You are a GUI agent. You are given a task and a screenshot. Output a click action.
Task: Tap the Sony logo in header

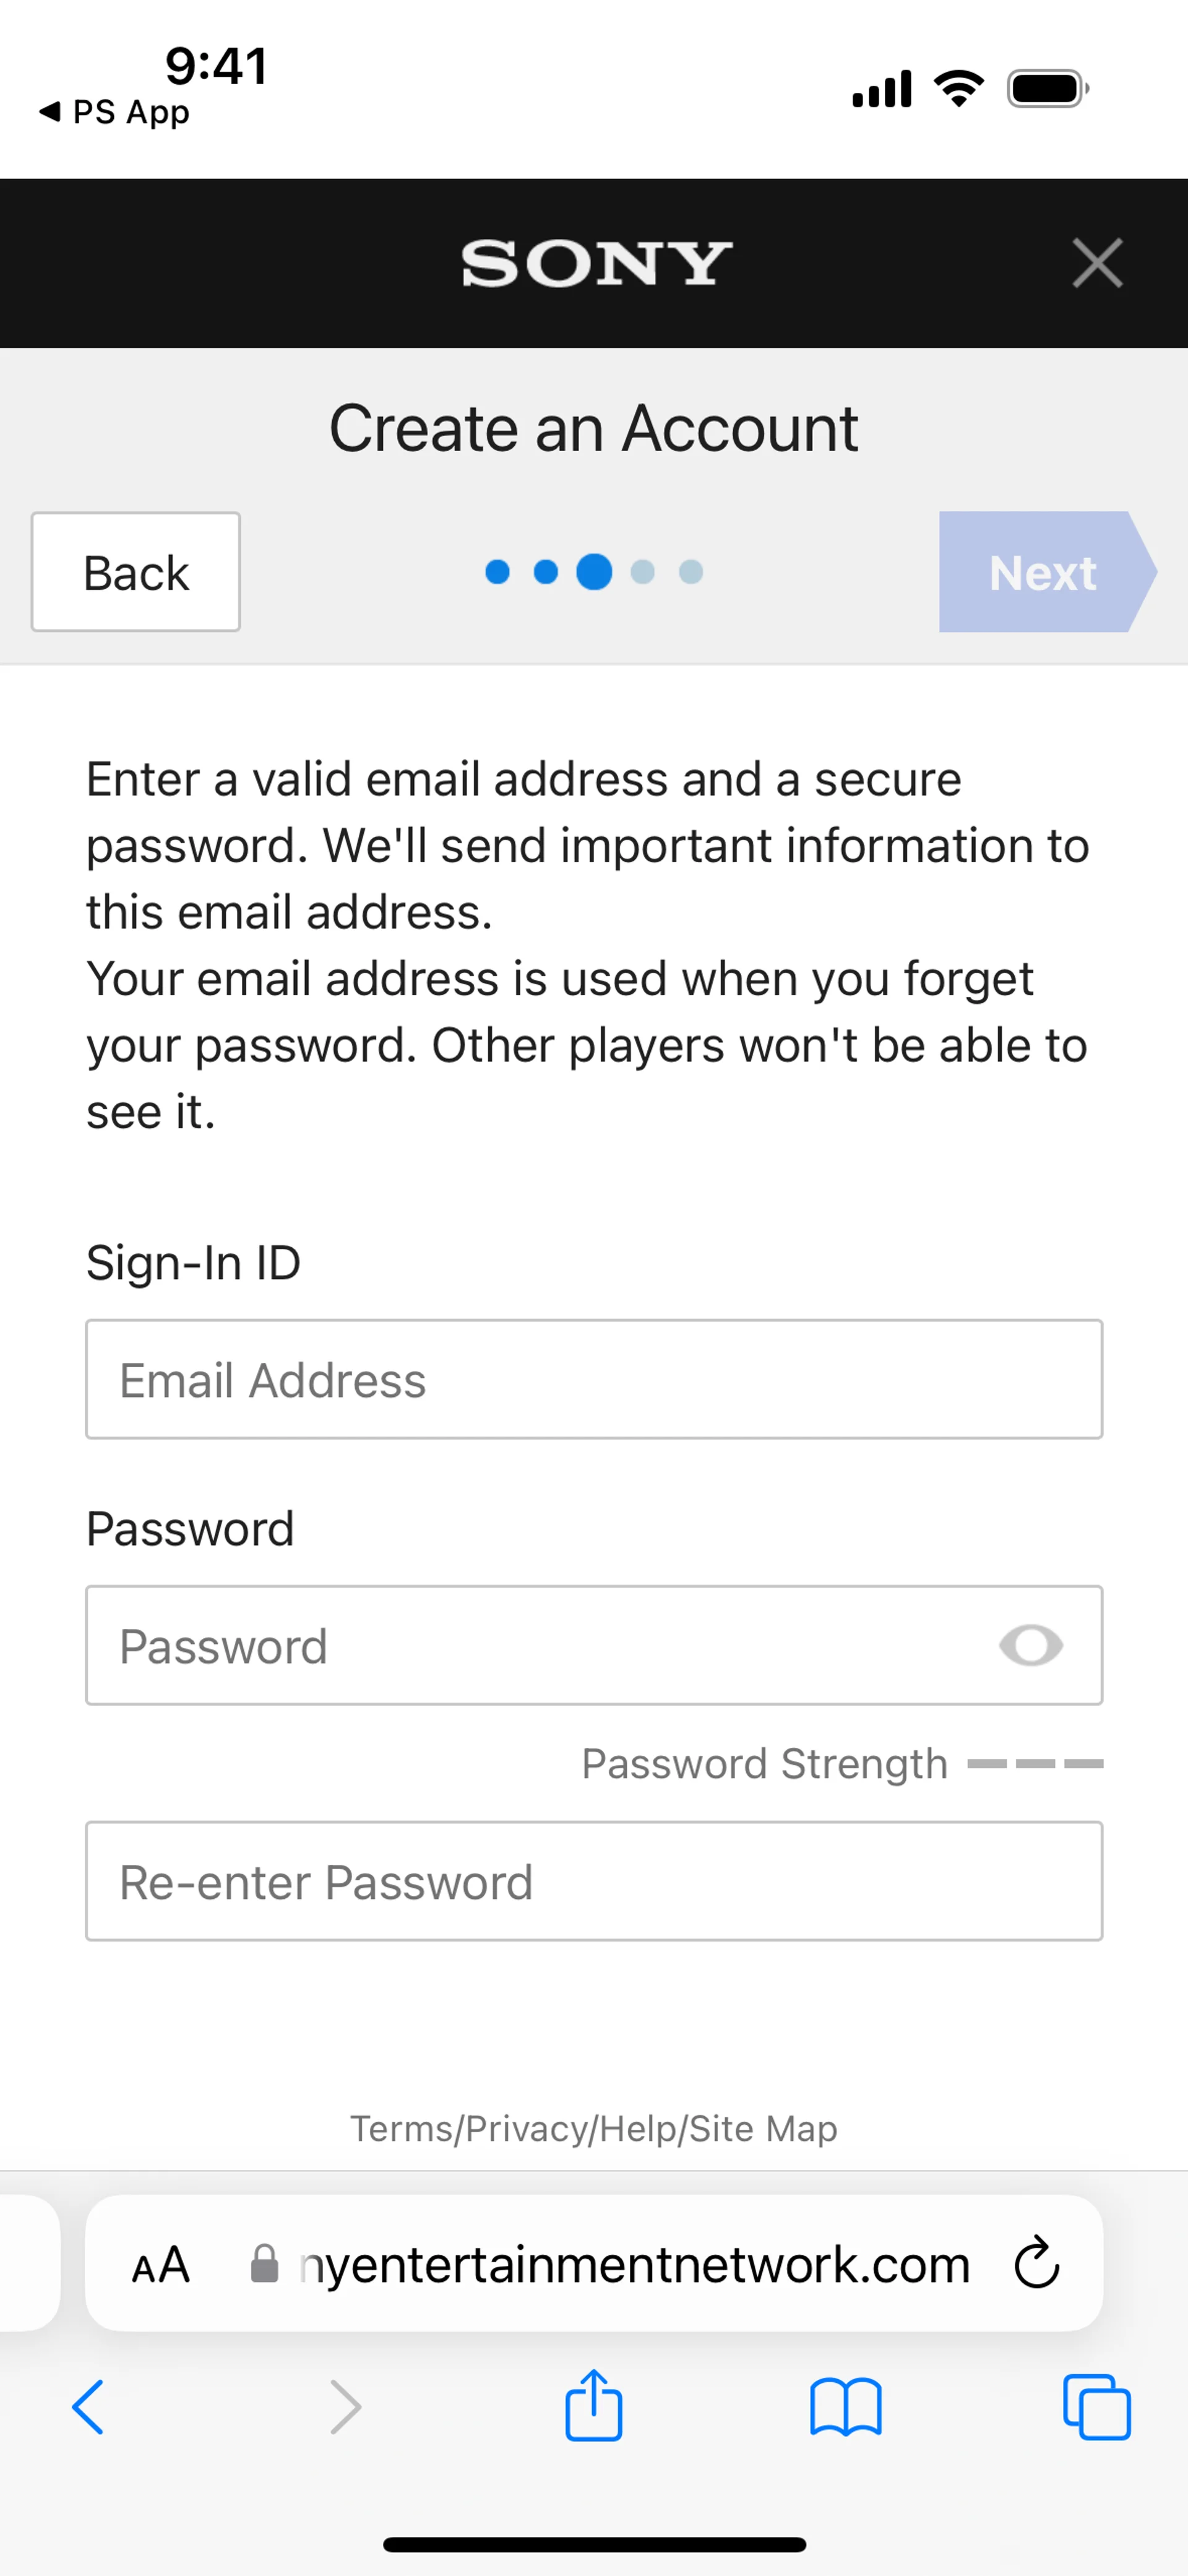click(596, 264)
